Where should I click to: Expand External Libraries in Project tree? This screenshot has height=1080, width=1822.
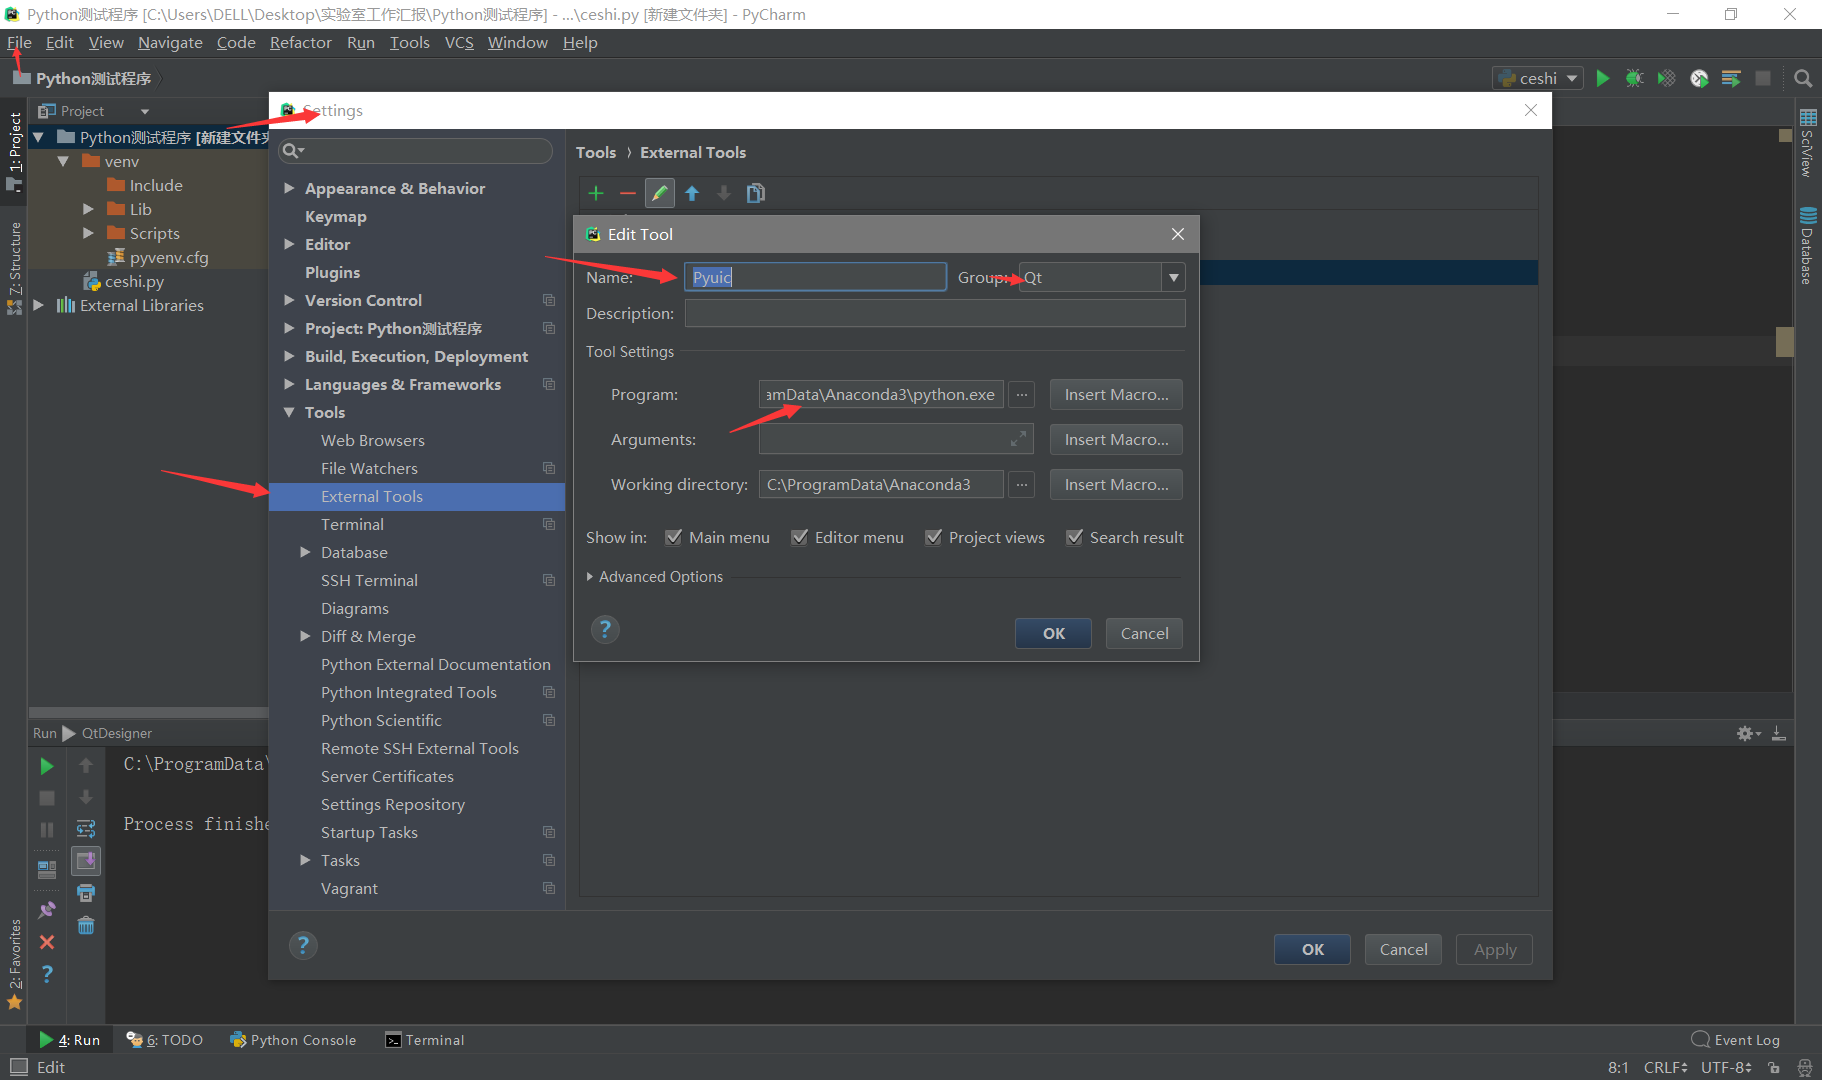(38, 305)
